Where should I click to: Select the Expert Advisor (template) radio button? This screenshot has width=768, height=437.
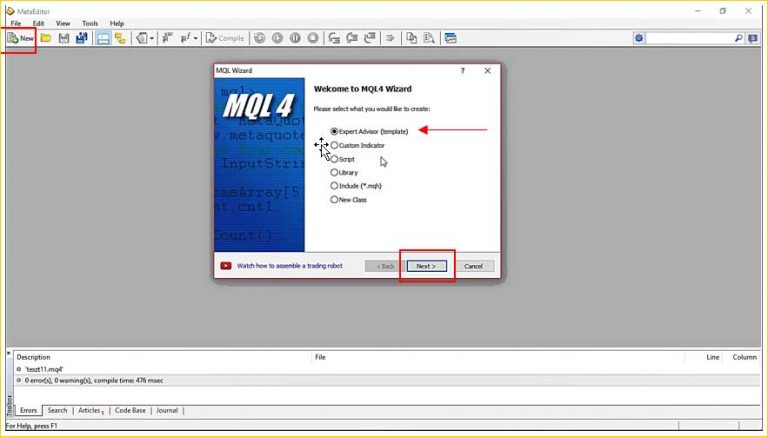pos(334,131)
